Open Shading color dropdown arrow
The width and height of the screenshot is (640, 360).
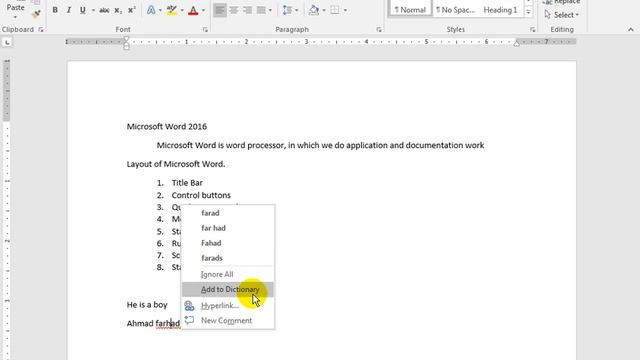tap(324, 10)
